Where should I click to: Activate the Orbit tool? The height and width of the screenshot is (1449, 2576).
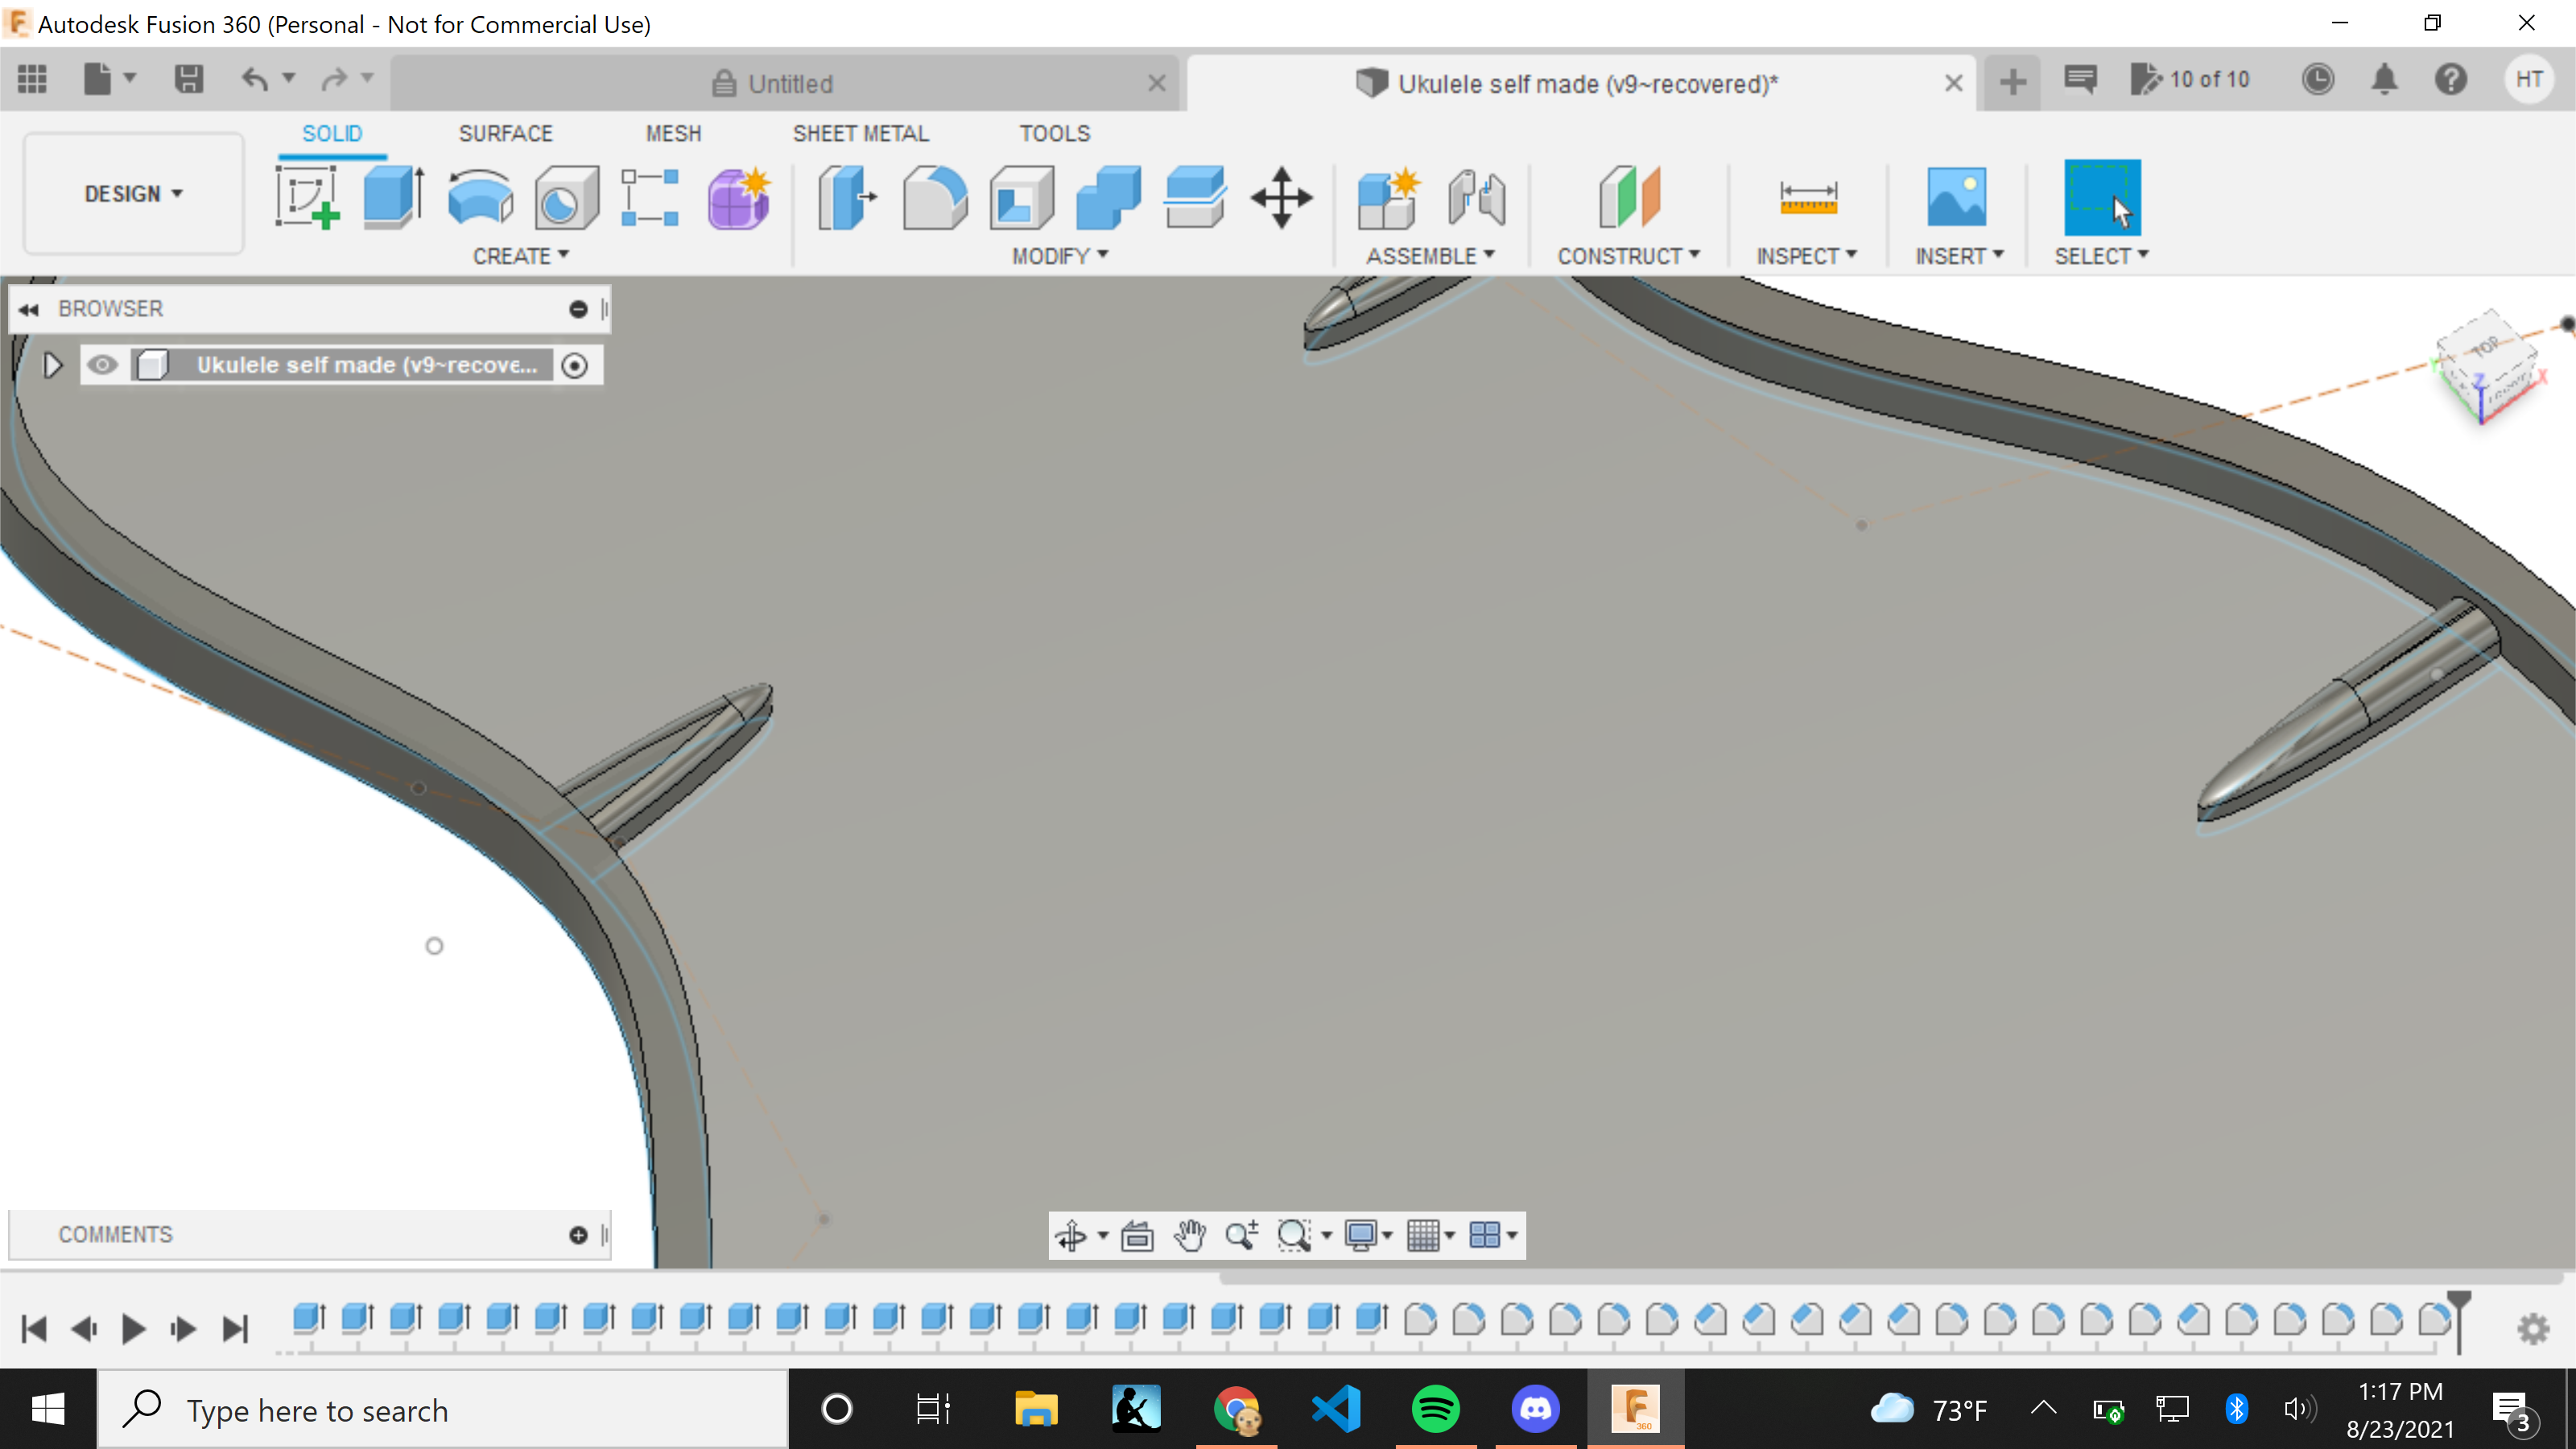(1073, 1235)
